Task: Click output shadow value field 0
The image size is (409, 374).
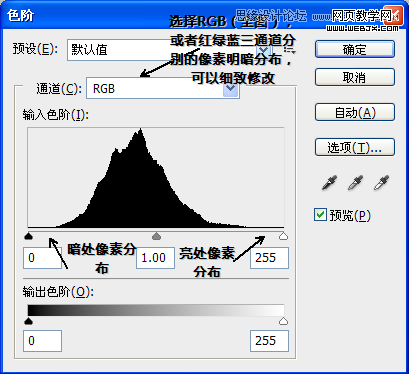Action: pyautogui.click(x=42, y=341)
